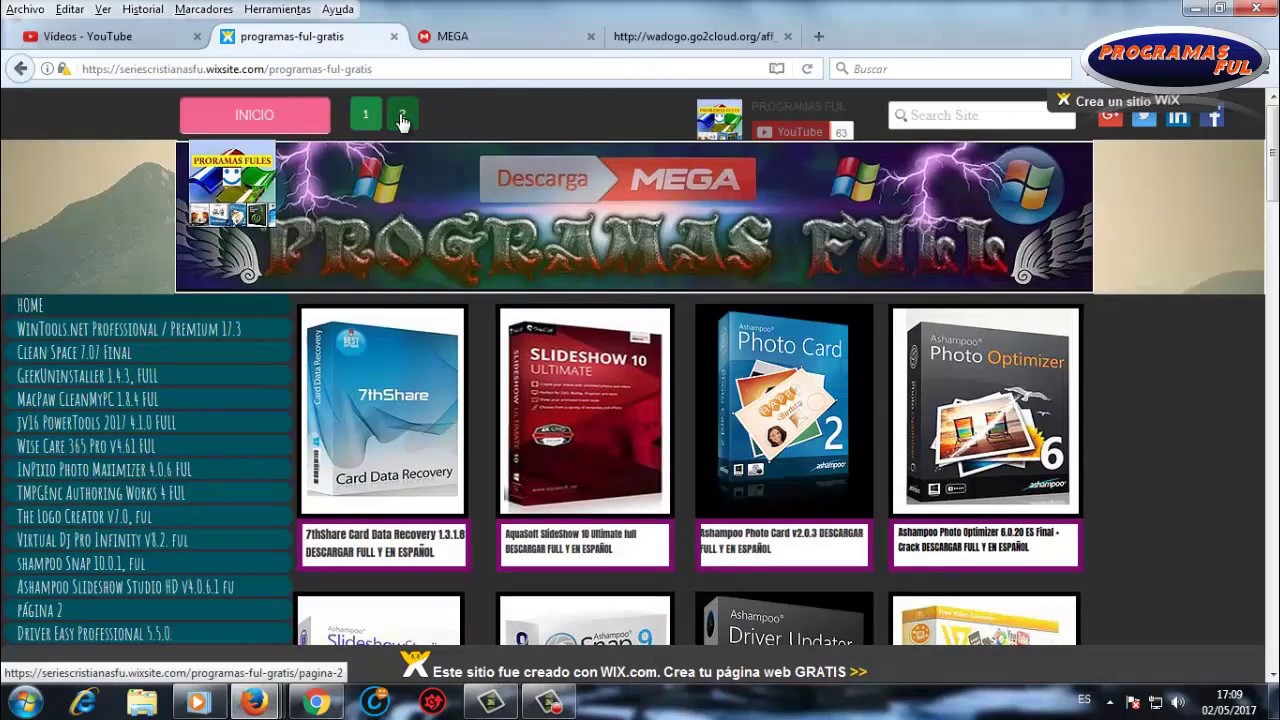Image resolution: width=1280 pixels, height=720 pixels.
Task: Open the Ayuda menu
Action: click(338, 9)
